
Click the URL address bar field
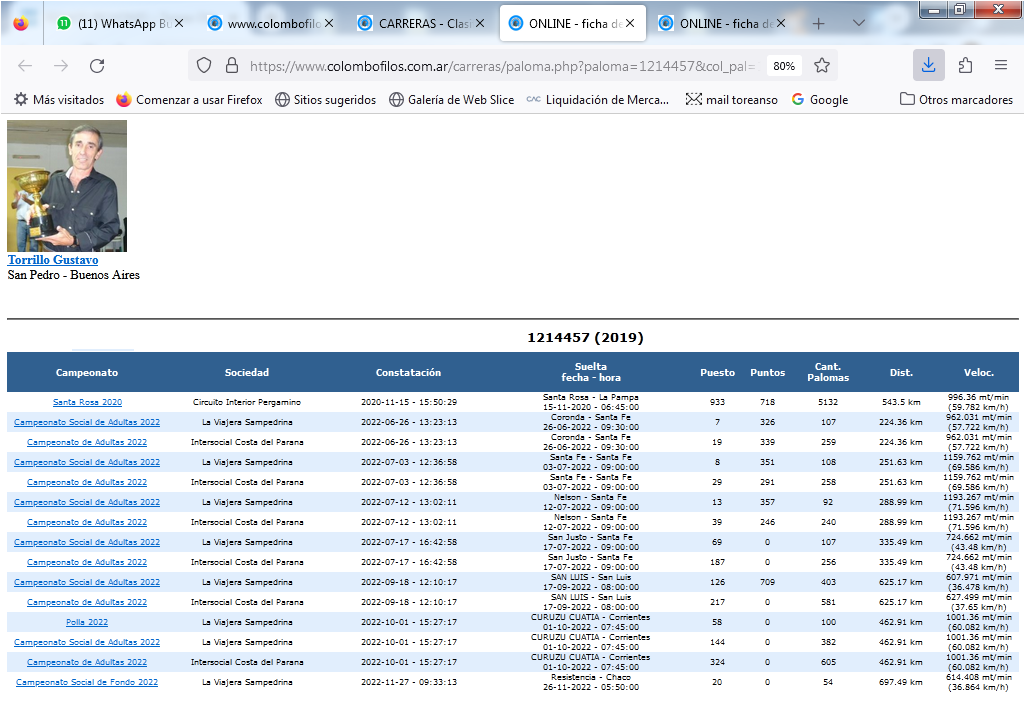(x=500, y=65)
